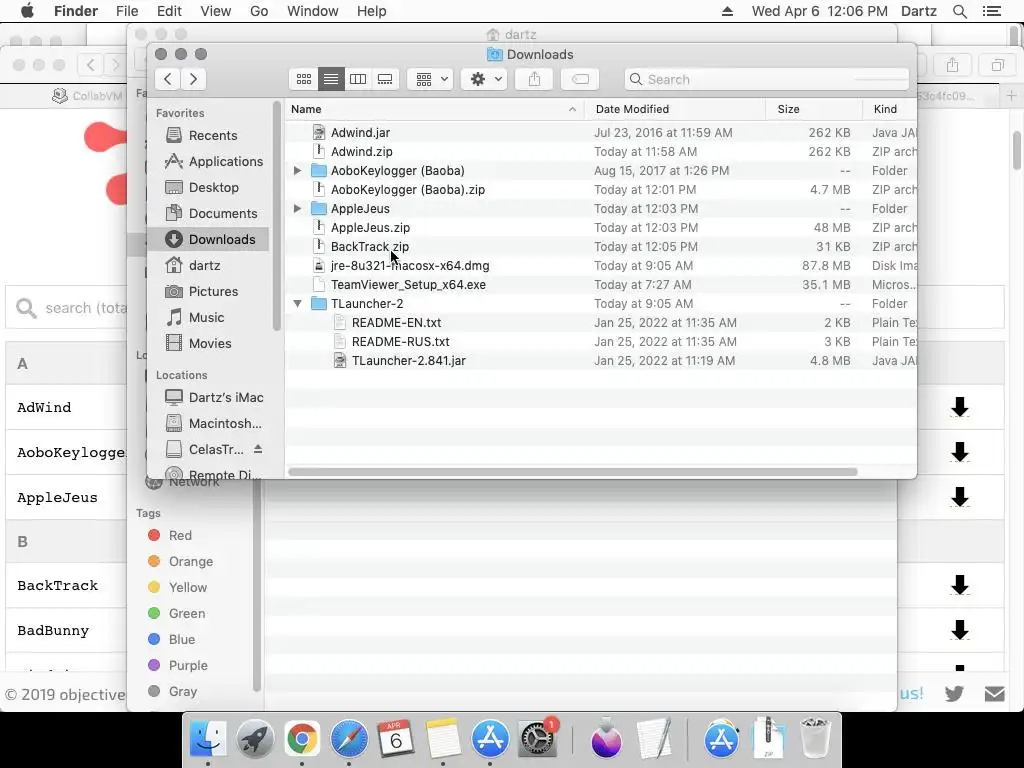The height and width of the screenshot is (768, 1024).
Task: Open the Edit menu
Action: pos(169,11)
